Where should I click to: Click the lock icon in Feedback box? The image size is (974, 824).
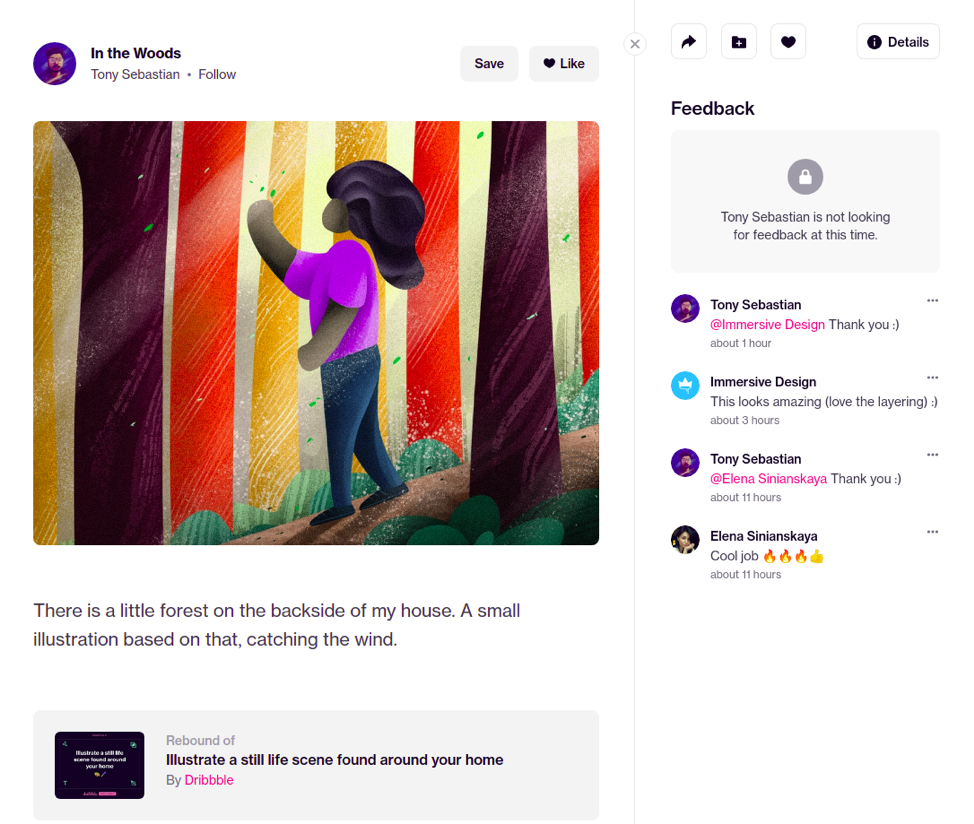(x=804, y=177)
